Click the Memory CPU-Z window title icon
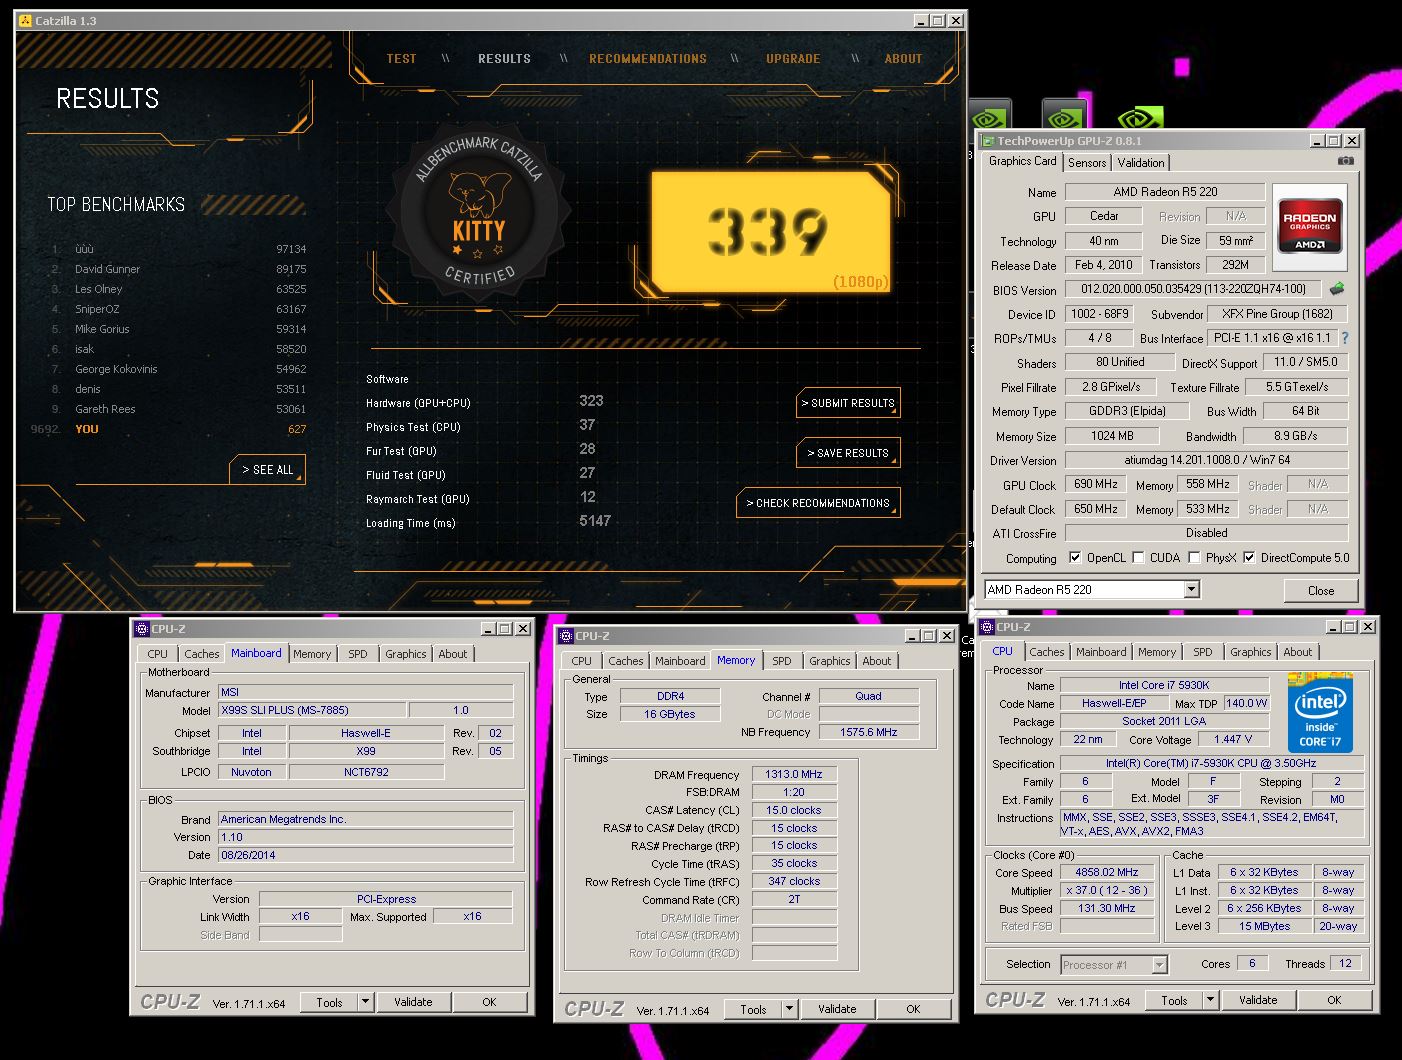The image size is (1402, 1060). point(566,636)
